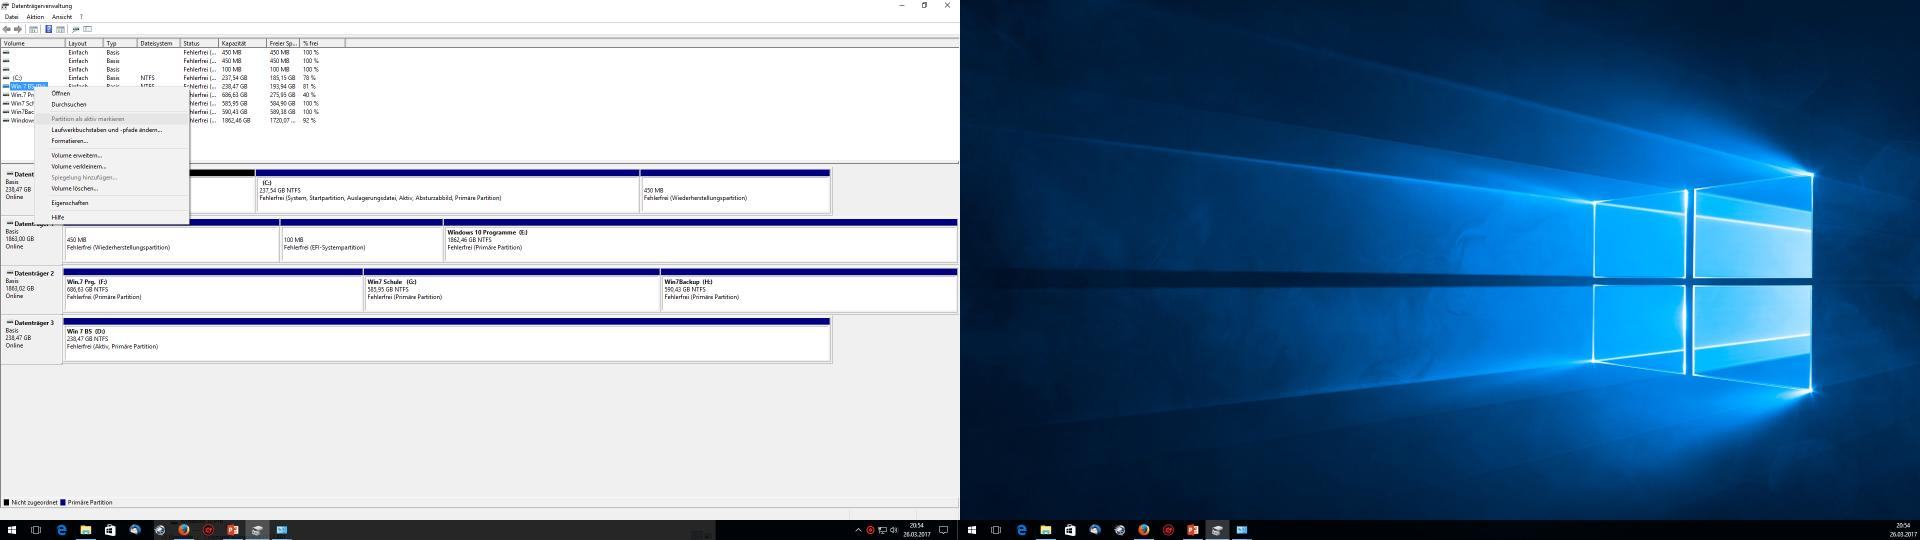Choose Formatieren... in the context menu
The height and width of the screenshot is (540, 1920).
111,141
